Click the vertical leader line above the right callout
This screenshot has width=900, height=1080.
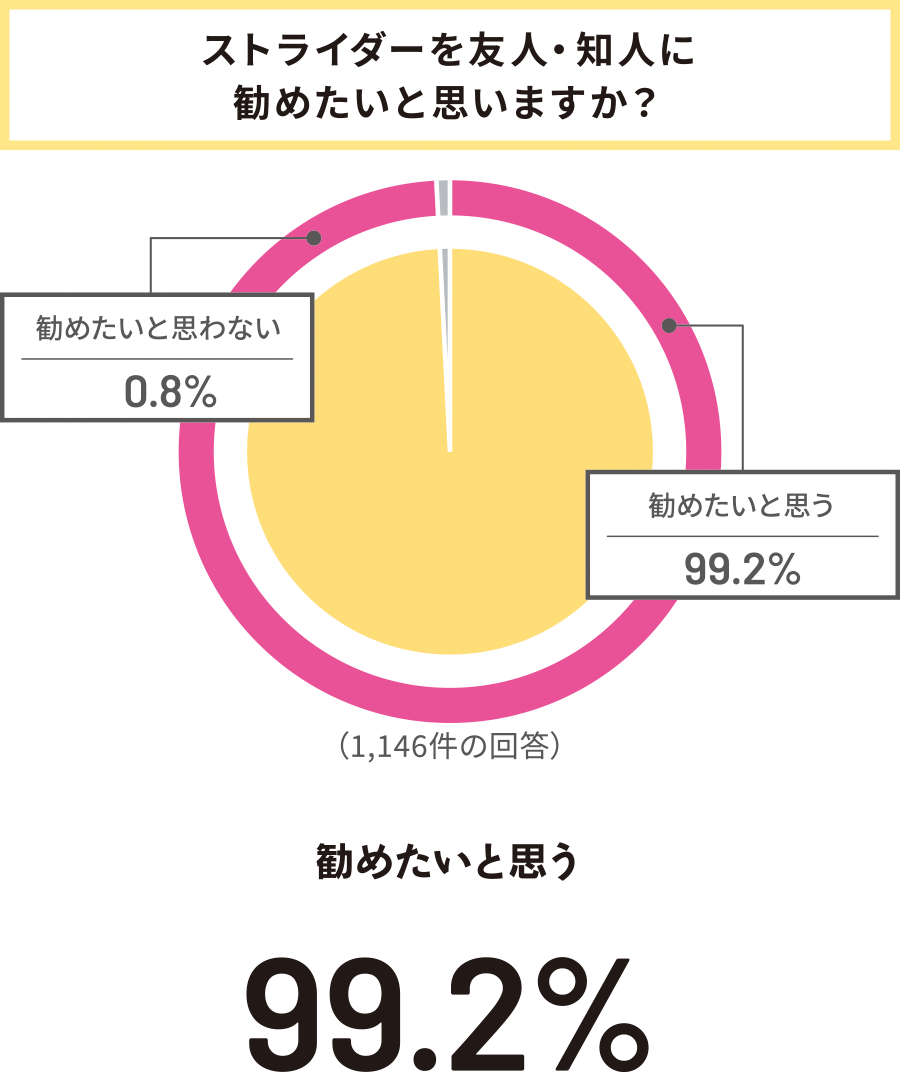[743, 398]
